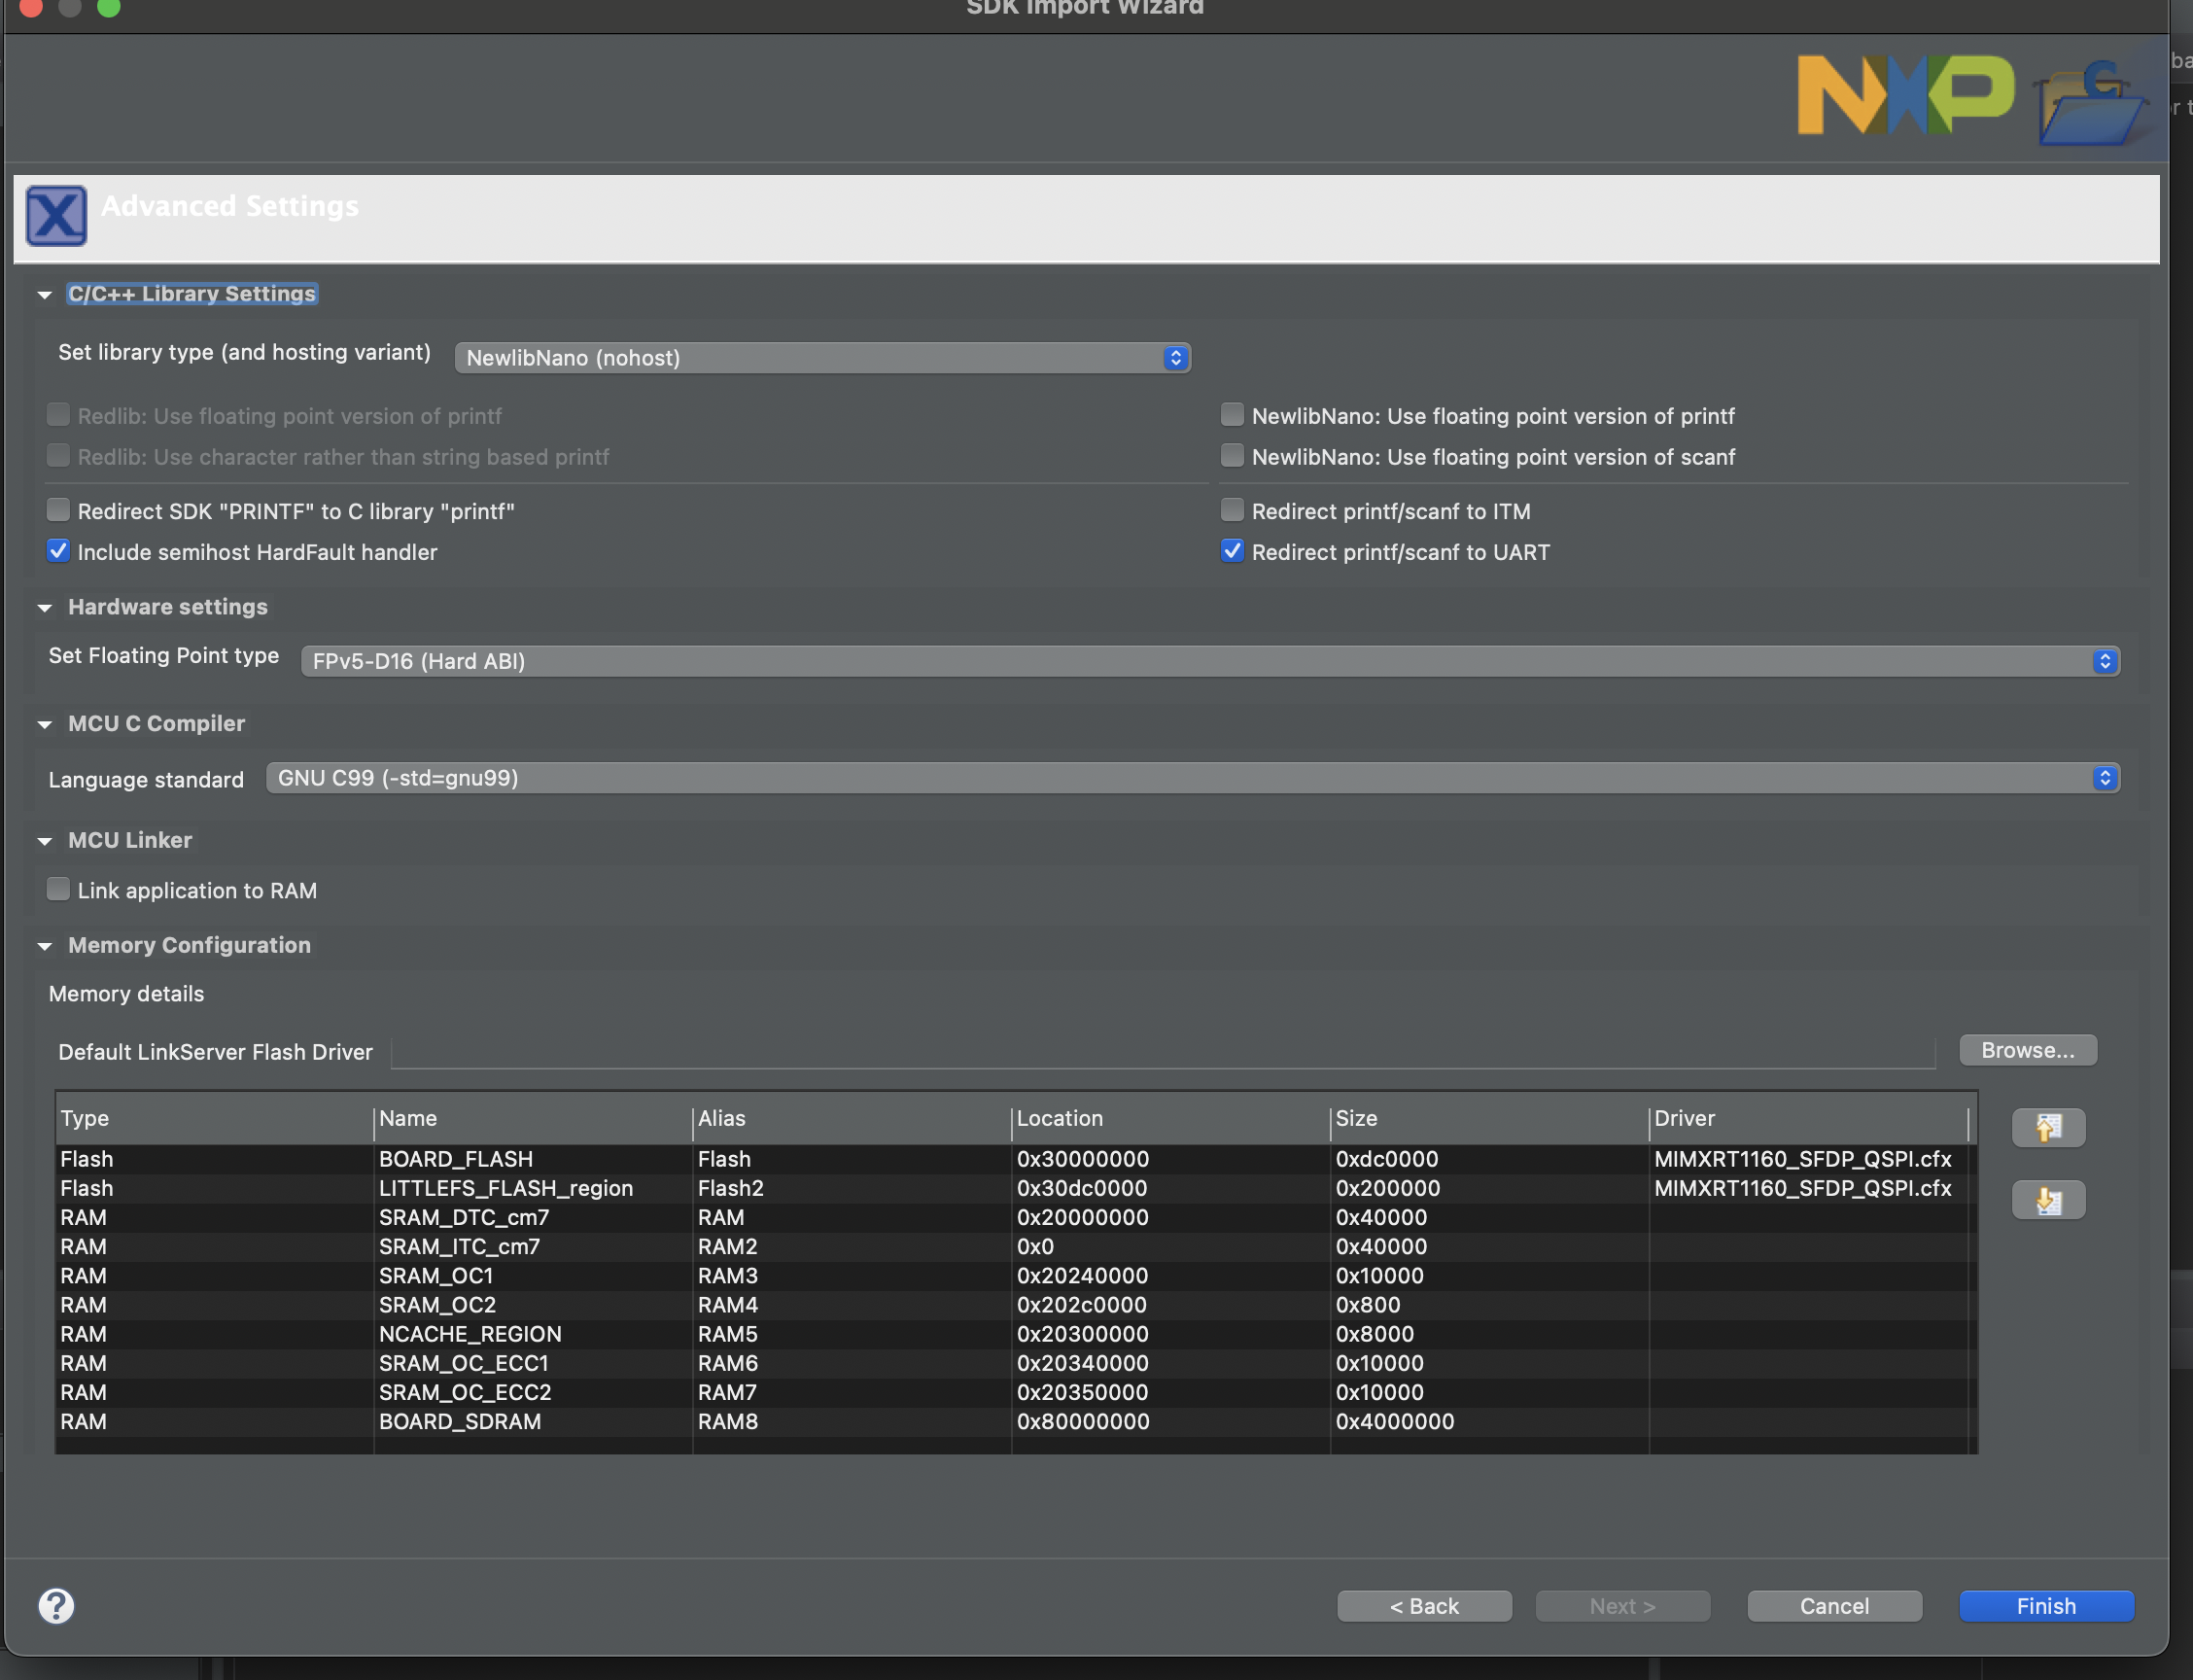Click the help question mark icon
This screenshot has width=2193, height=1680.
click(x=57, y=1606)
